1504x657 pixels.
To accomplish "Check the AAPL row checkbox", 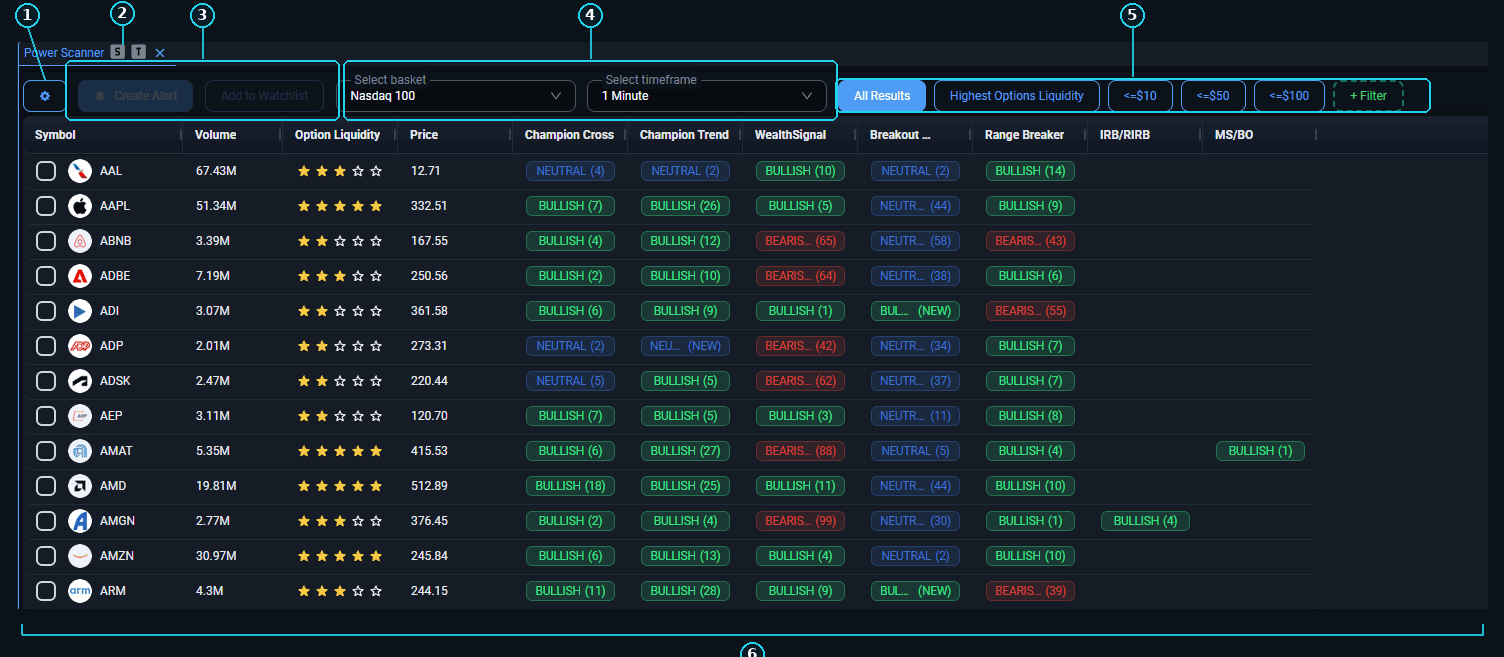I will pyautogui.click(x=46, y=206).
